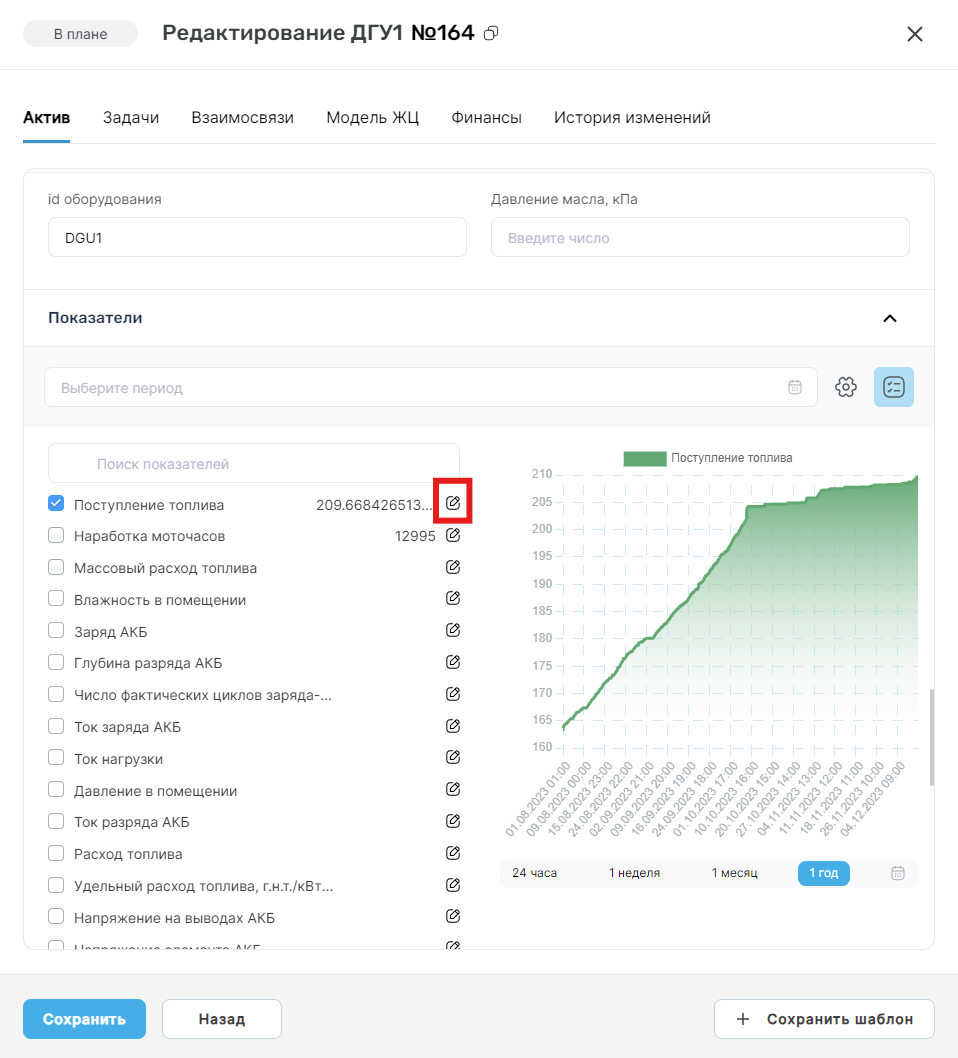Click edit icon for Наработка моточасов
The width and height of the screenshot is (958, 1058).
click(x=453, y=535)
